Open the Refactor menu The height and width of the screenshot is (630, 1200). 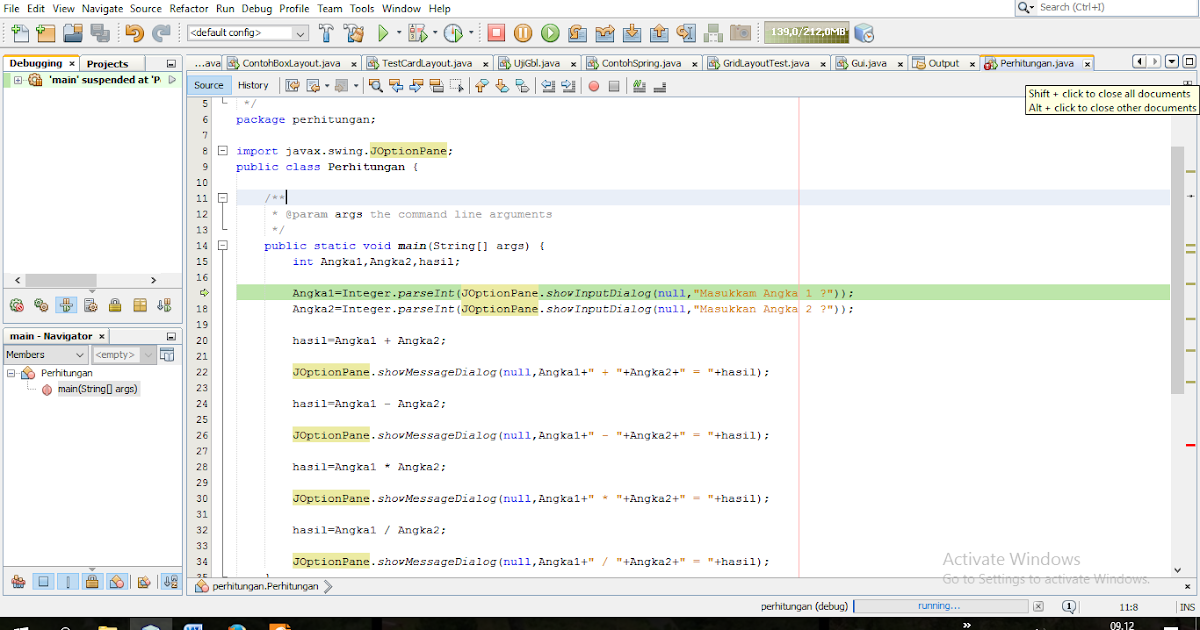point(189,8)
